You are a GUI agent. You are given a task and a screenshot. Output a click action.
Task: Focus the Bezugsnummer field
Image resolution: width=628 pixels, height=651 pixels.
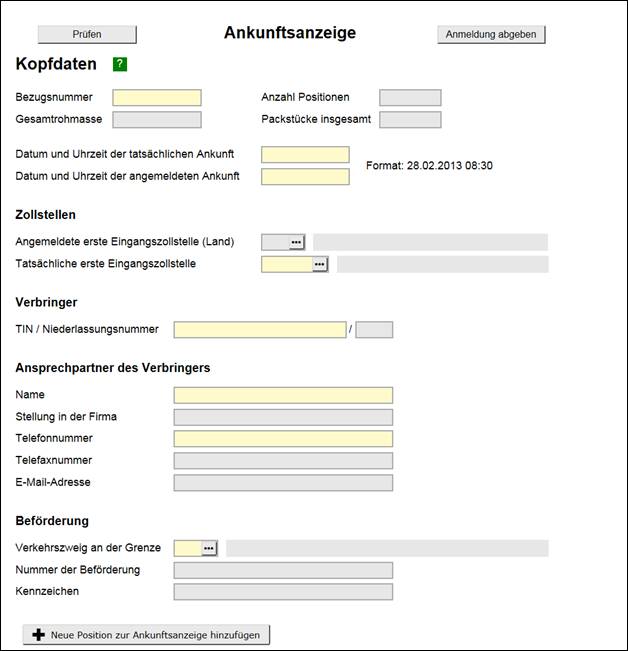[x=157, y=98]
